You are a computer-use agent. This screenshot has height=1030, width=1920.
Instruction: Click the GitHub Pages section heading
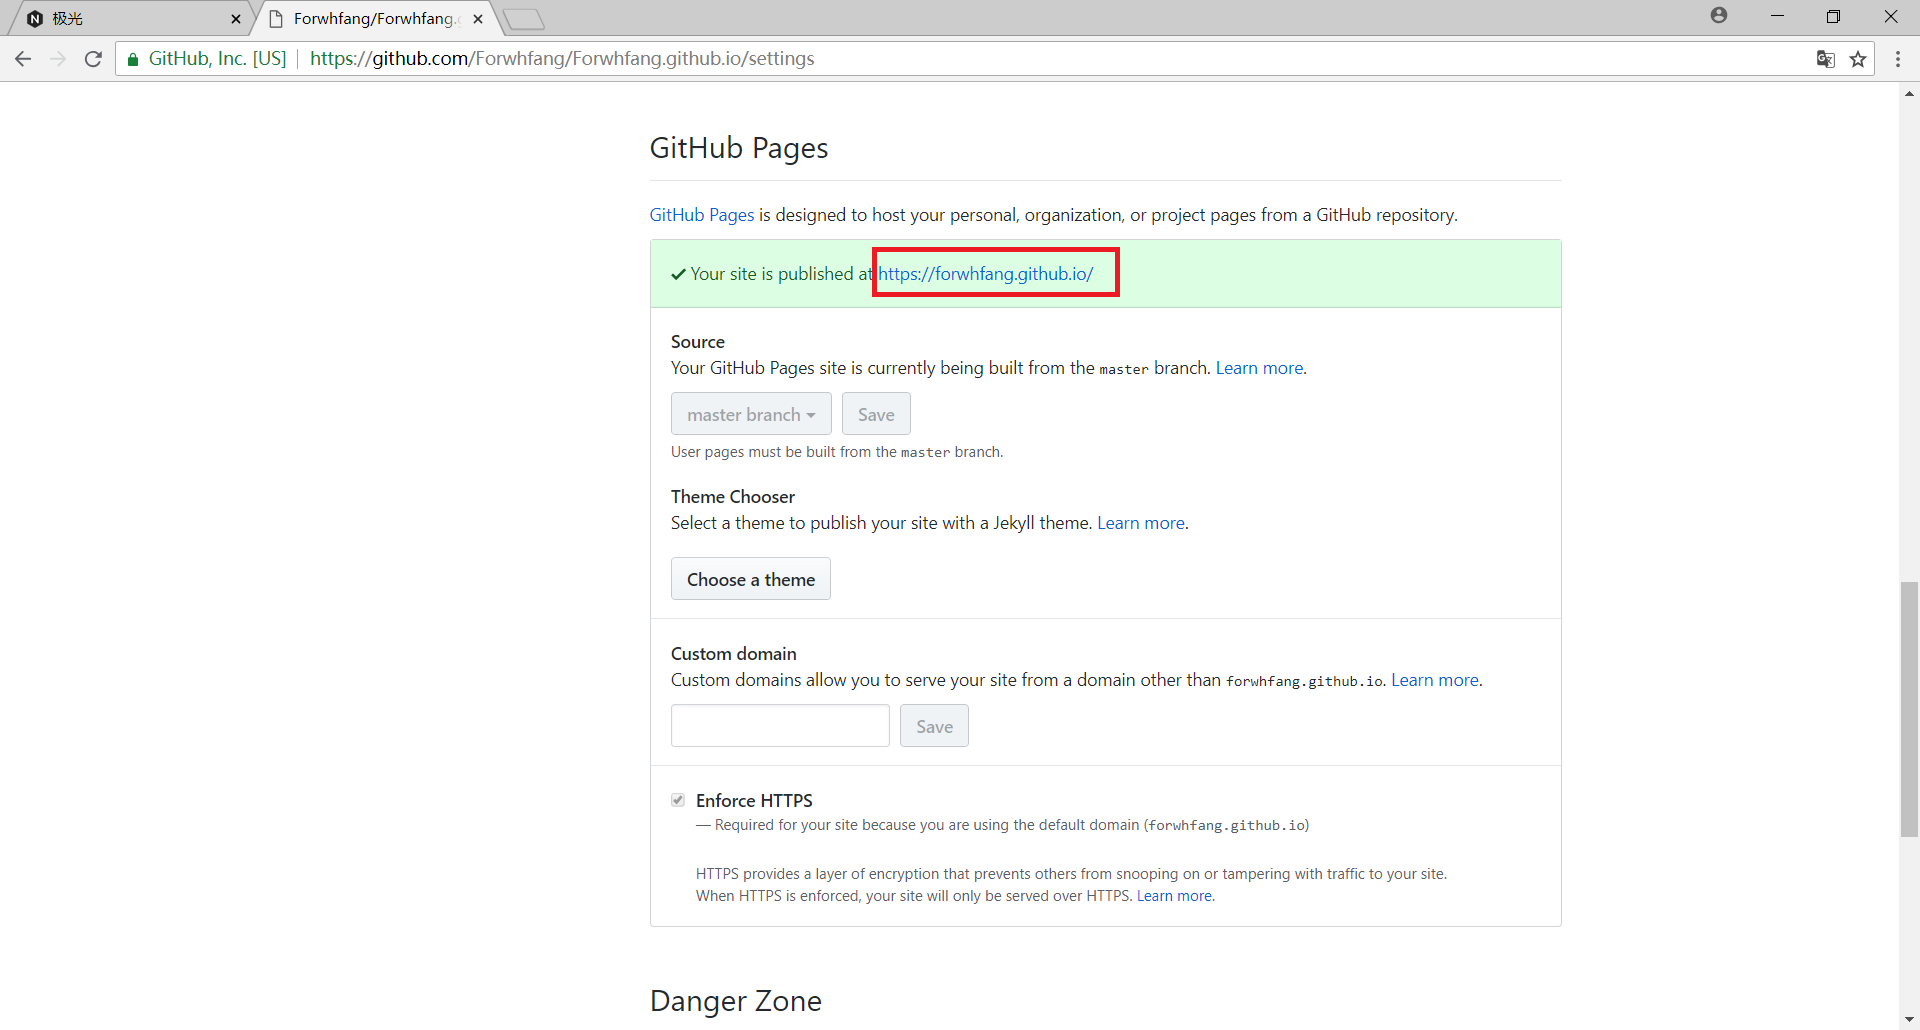739,148
